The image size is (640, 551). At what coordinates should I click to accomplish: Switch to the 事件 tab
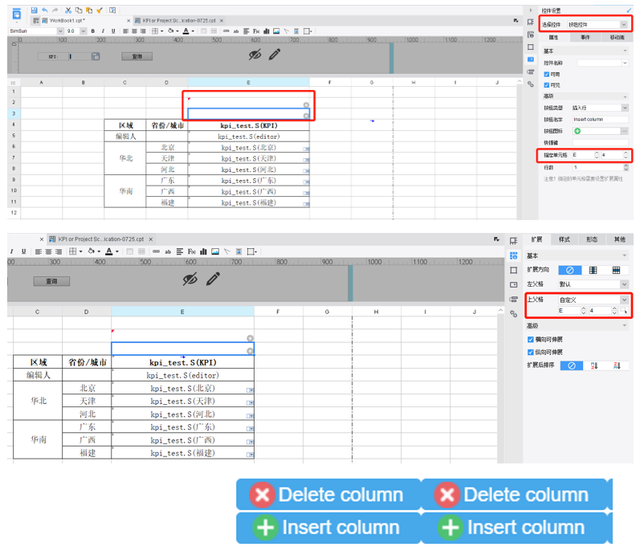(585, 36)
